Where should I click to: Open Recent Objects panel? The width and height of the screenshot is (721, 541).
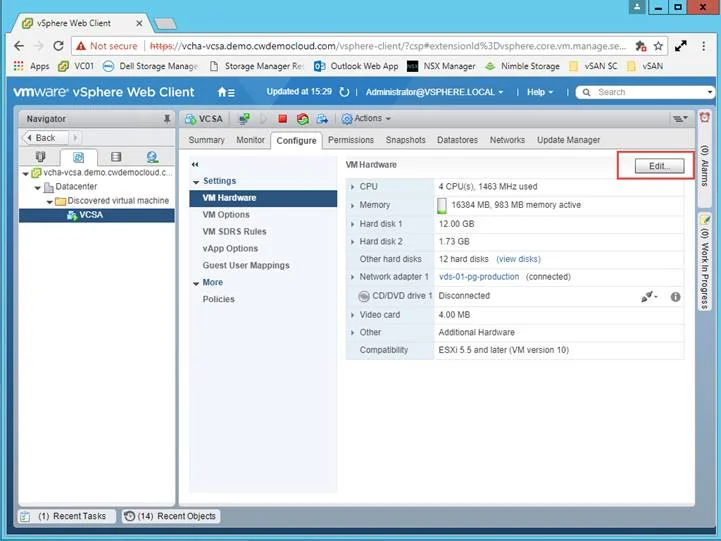[171, 516]
